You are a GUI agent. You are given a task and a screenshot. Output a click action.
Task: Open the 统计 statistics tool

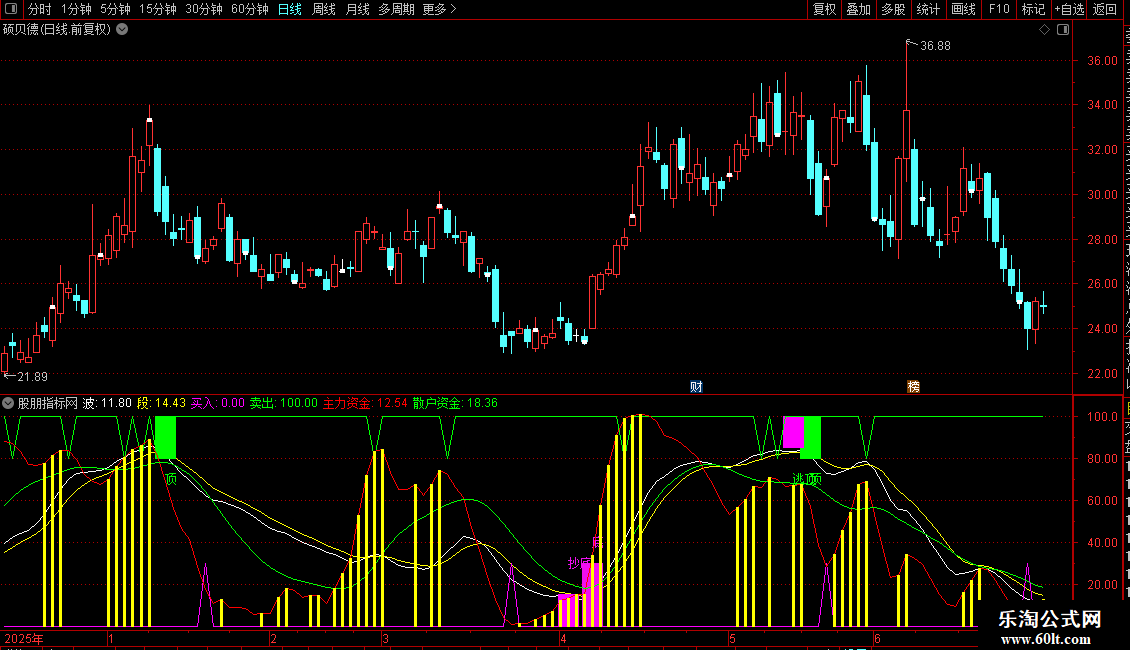click(928, 9)
